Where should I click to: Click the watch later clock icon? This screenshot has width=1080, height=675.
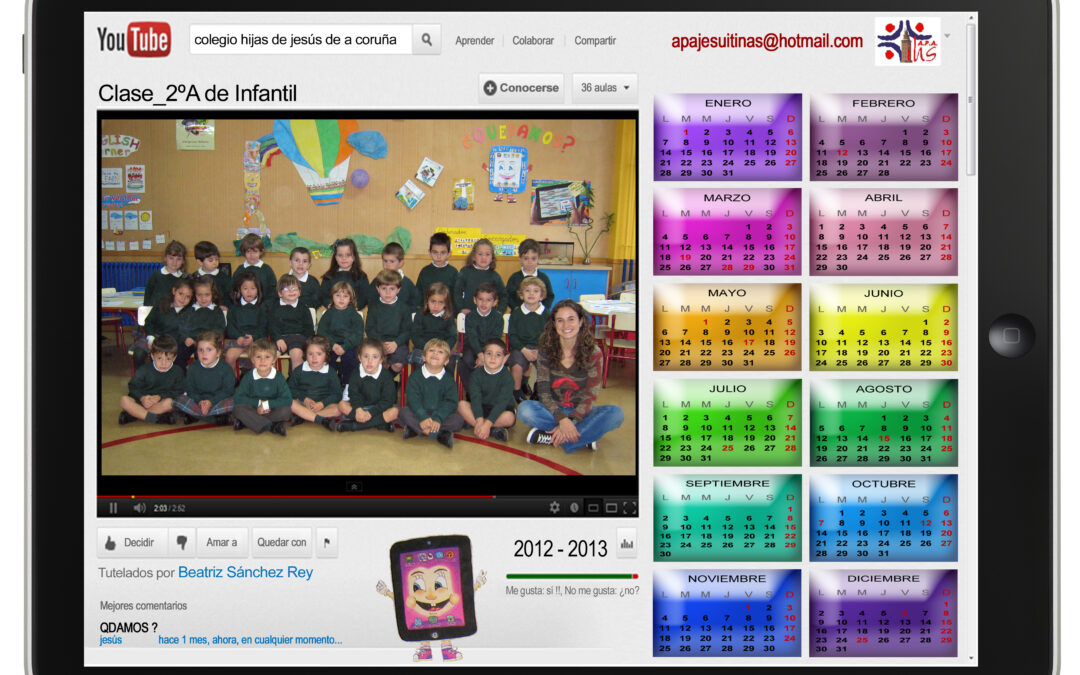tap(575, 508)
